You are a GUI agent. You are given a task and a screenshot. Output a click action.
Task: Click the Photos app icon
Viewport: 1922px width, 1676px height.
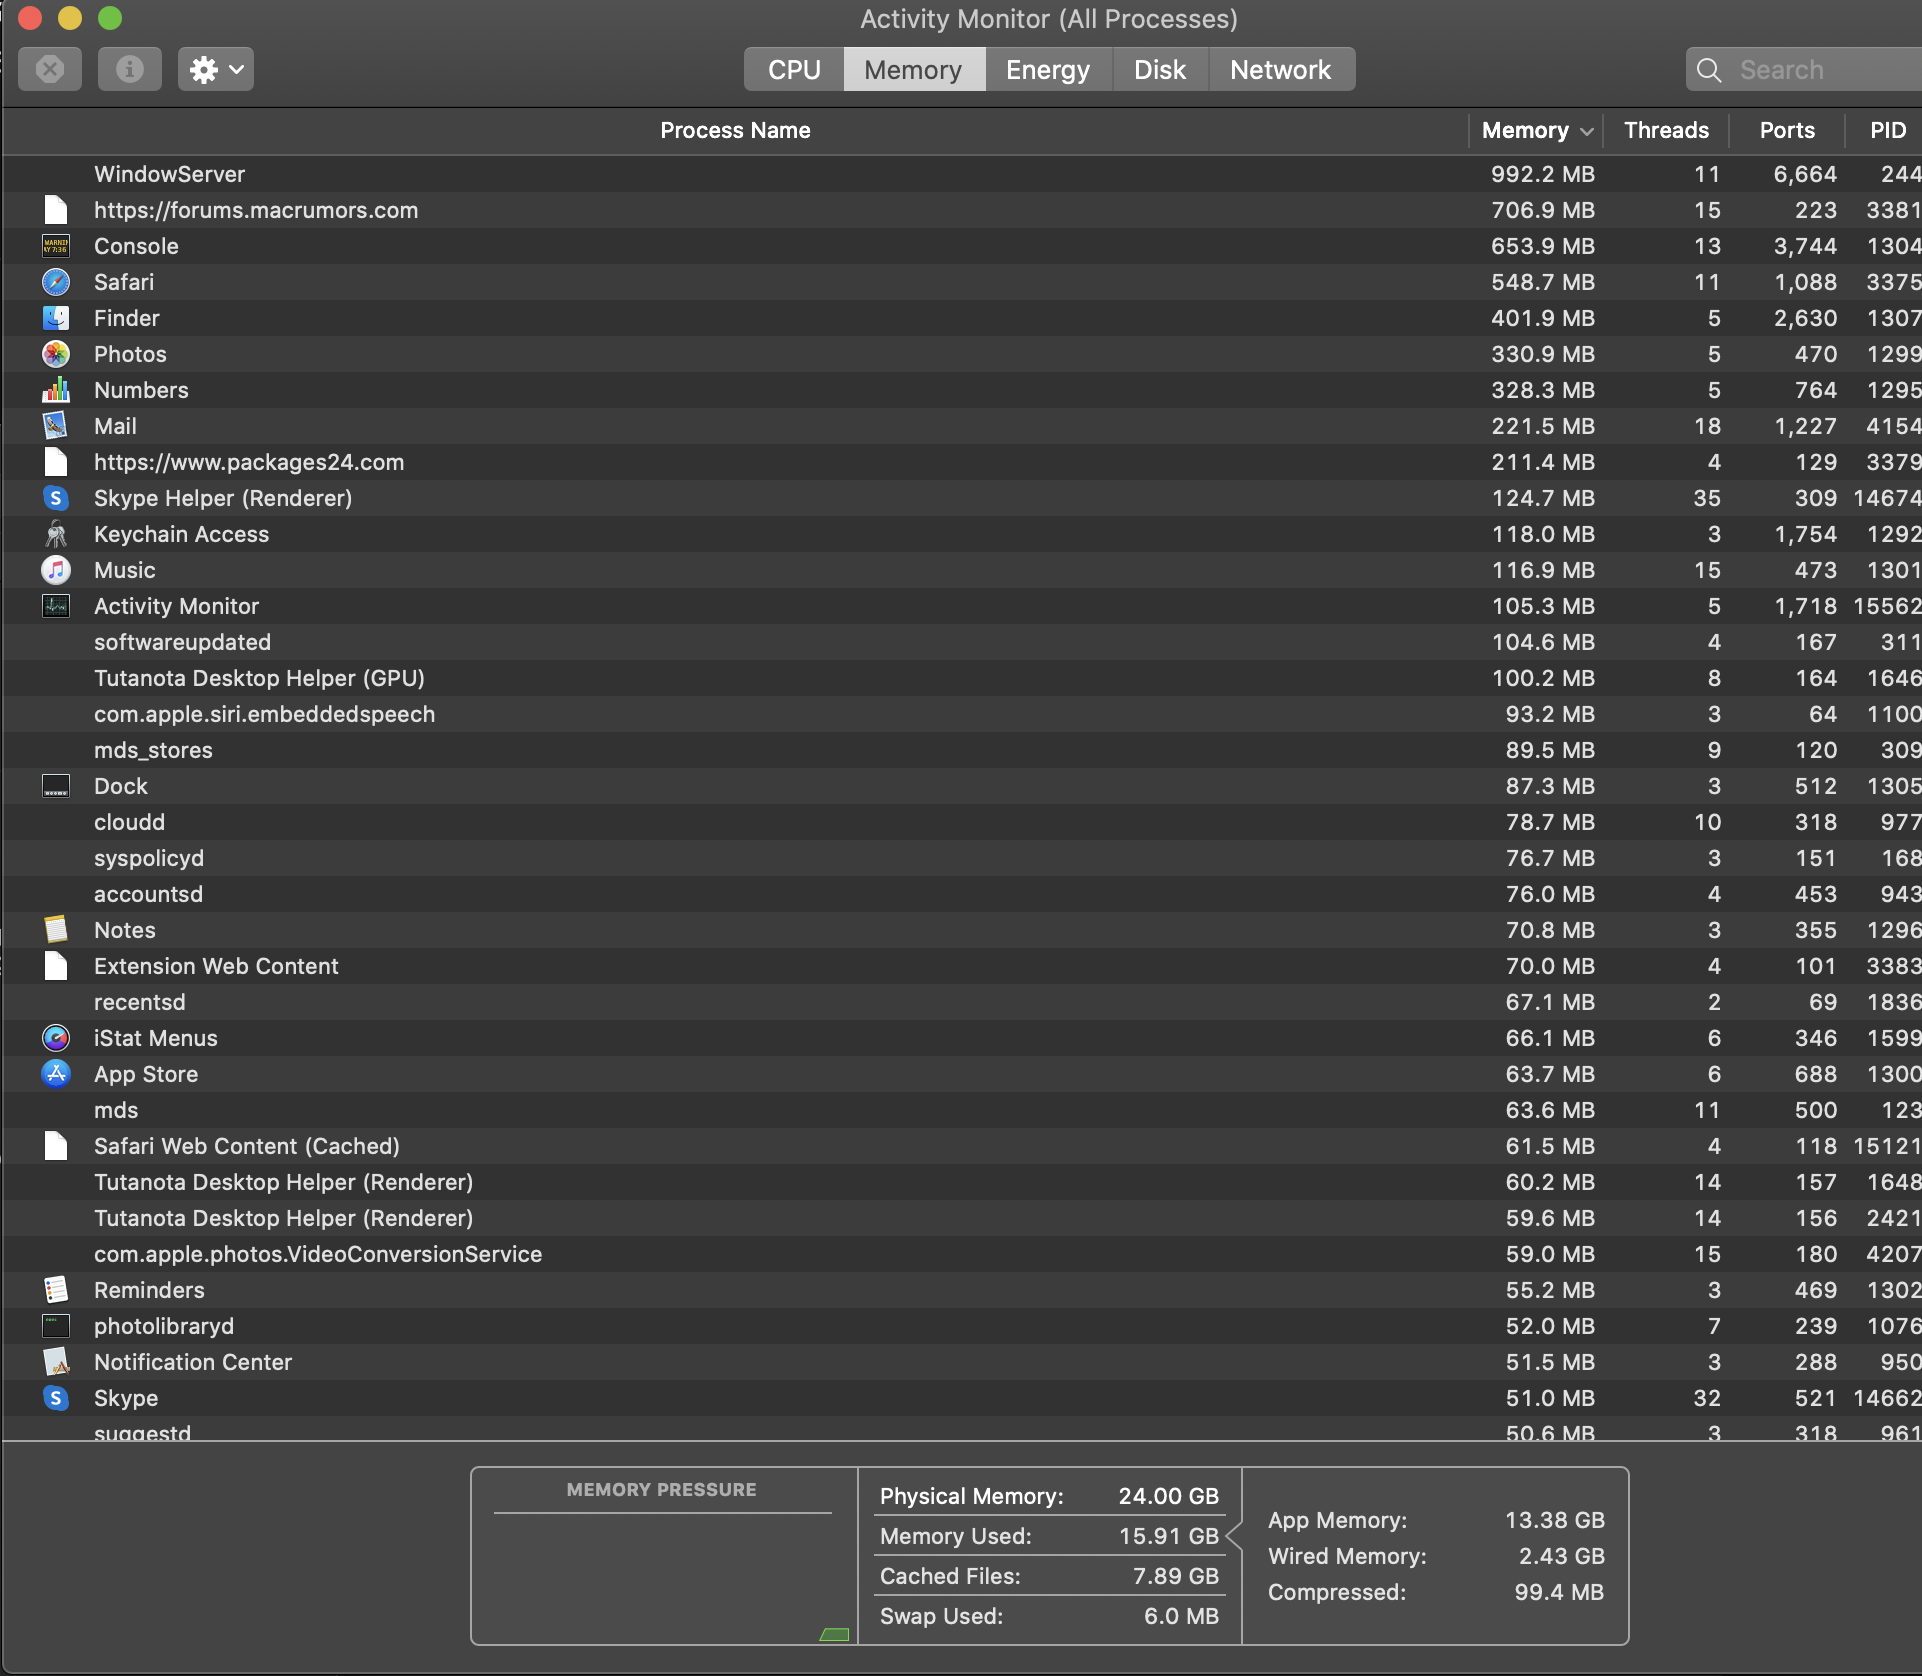[x=56, y=354]
